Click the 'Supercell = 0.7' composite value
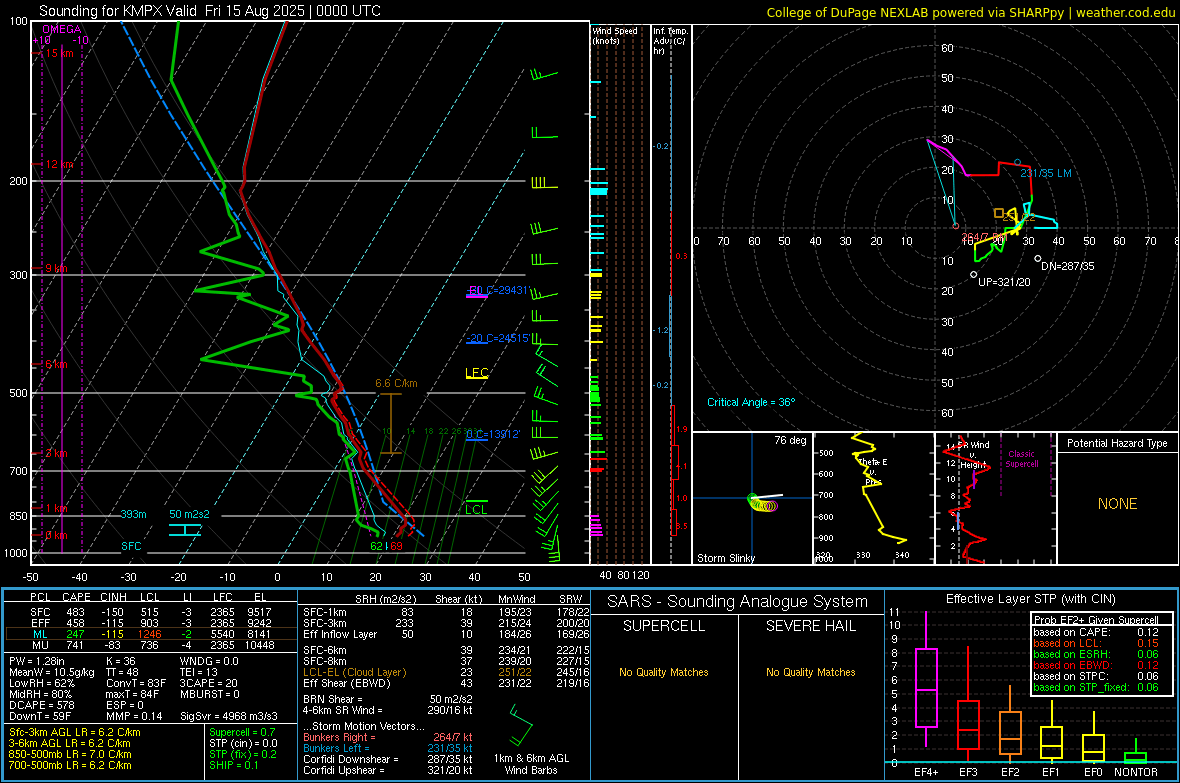This screenshot has height=783, width=1180. point(242,732)
